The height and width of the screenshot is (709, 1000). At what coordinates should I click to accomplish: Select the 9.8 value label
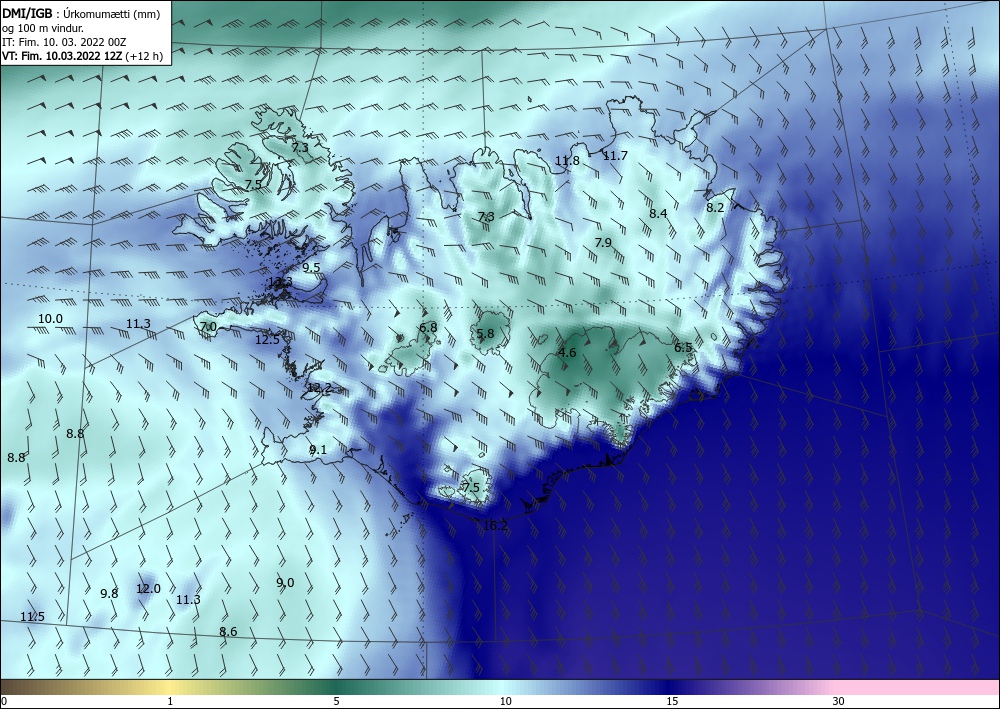[x=110, y=593]
